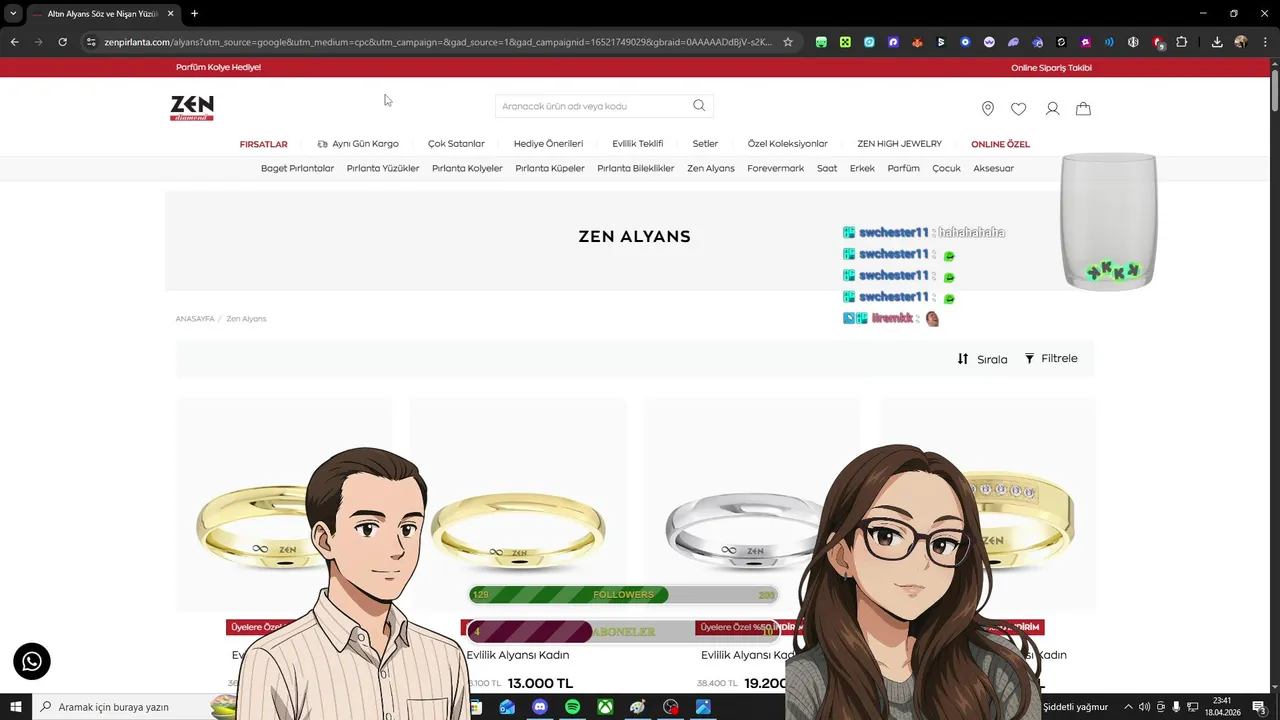Click the site information icon in the address bar
Image resolution: width=1280 pixels, height=720 pixels.
(91, 42)
